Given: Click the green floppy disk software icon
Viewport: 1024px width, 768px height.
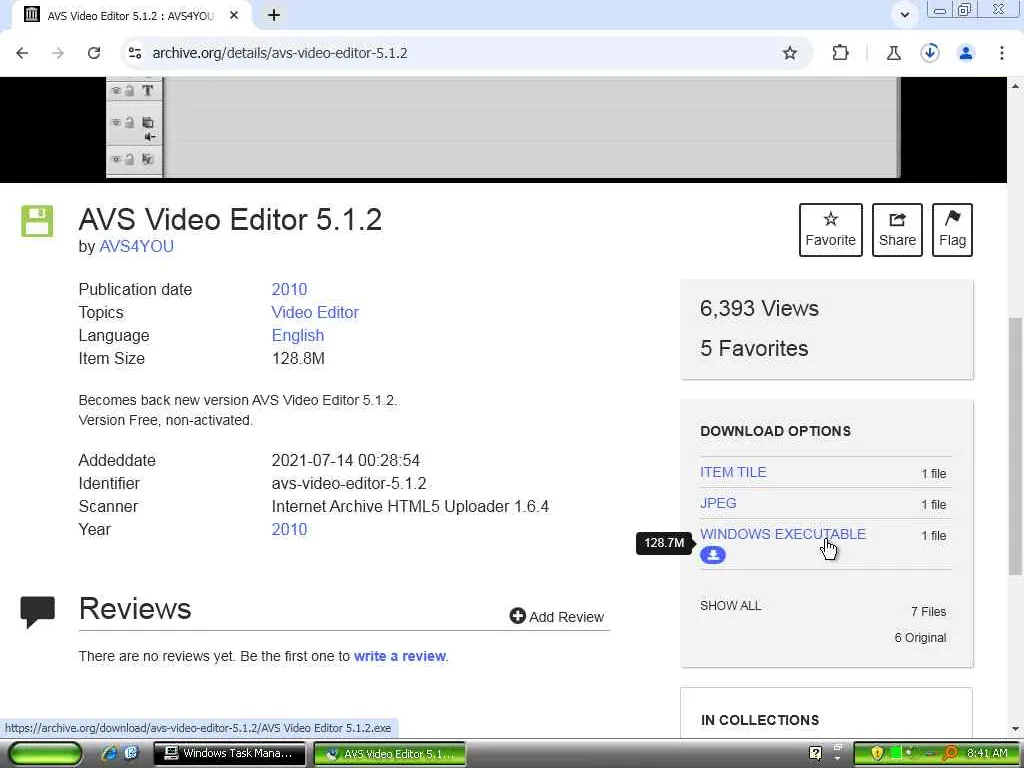Looking at the screenshot, I should tap(37, 221).
